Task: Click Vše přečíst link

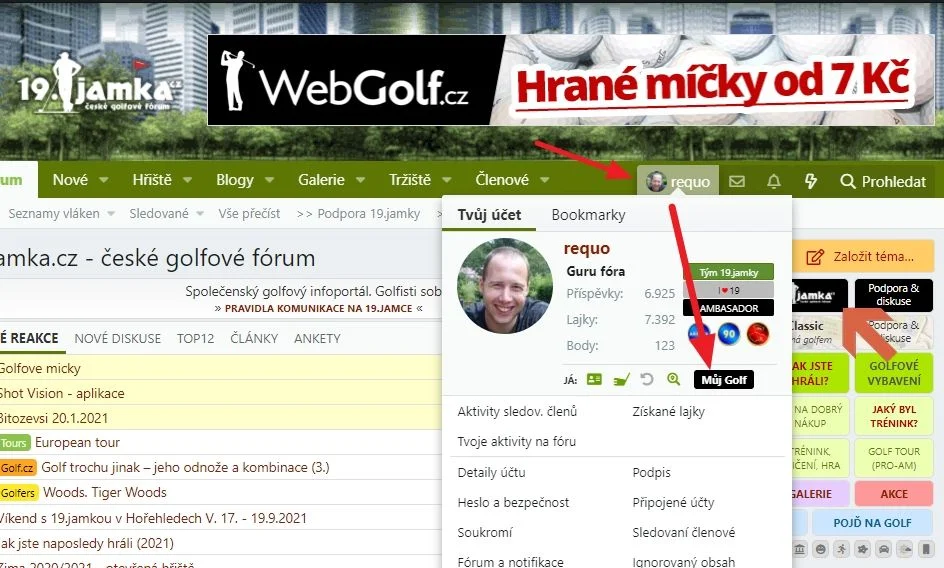Action: point(249,213)
